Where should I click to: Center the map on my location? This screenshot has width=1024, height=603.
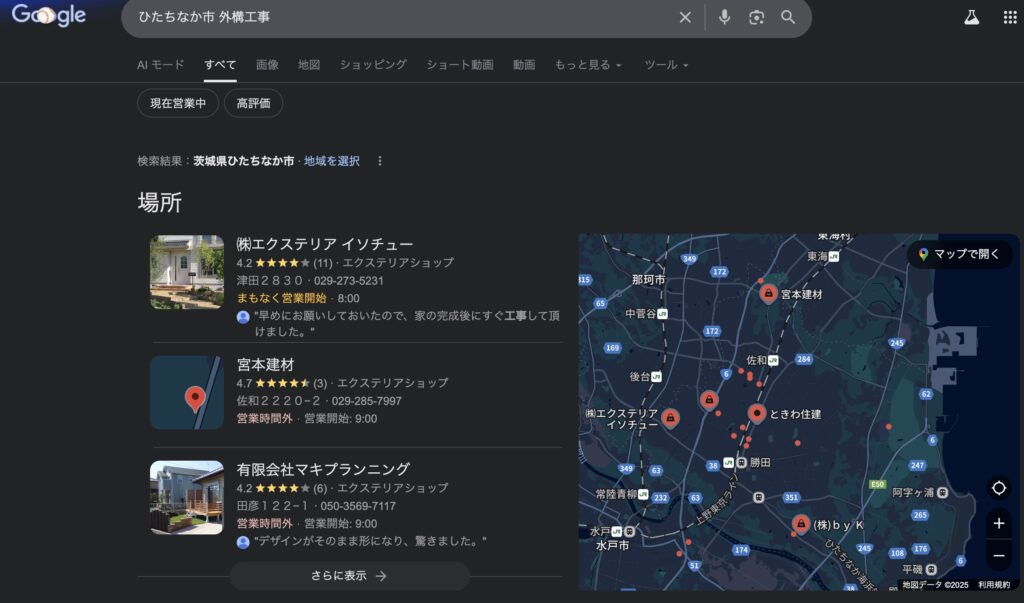[x=999, y=488]
